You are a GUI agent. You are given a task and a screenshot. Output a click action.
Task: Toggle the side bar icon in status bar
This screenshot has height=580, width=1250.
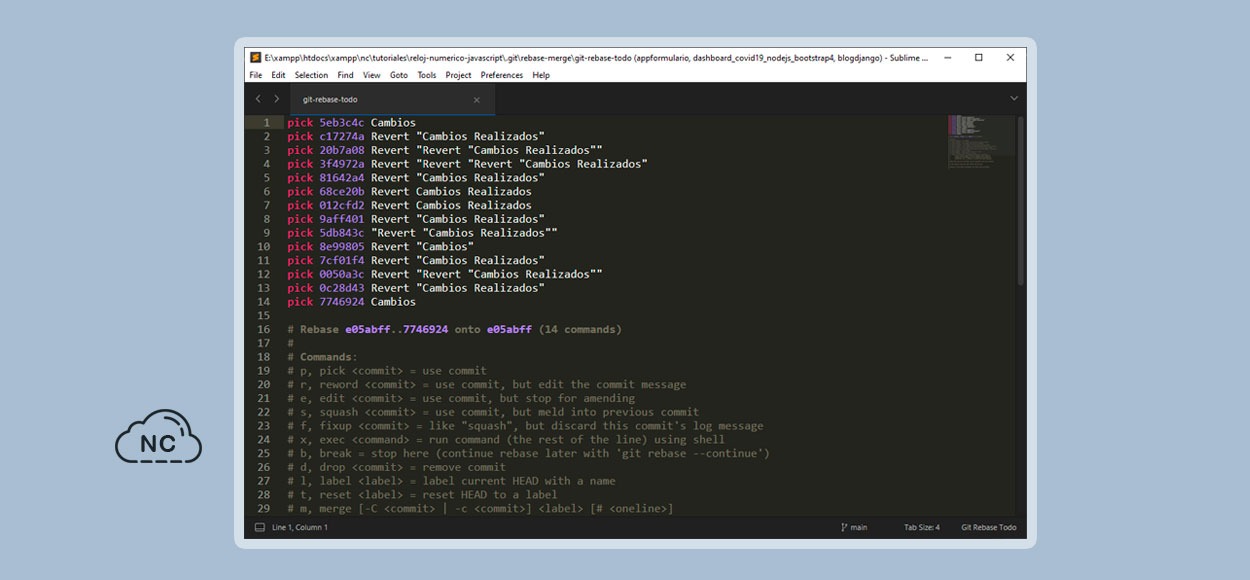point(259,527)
